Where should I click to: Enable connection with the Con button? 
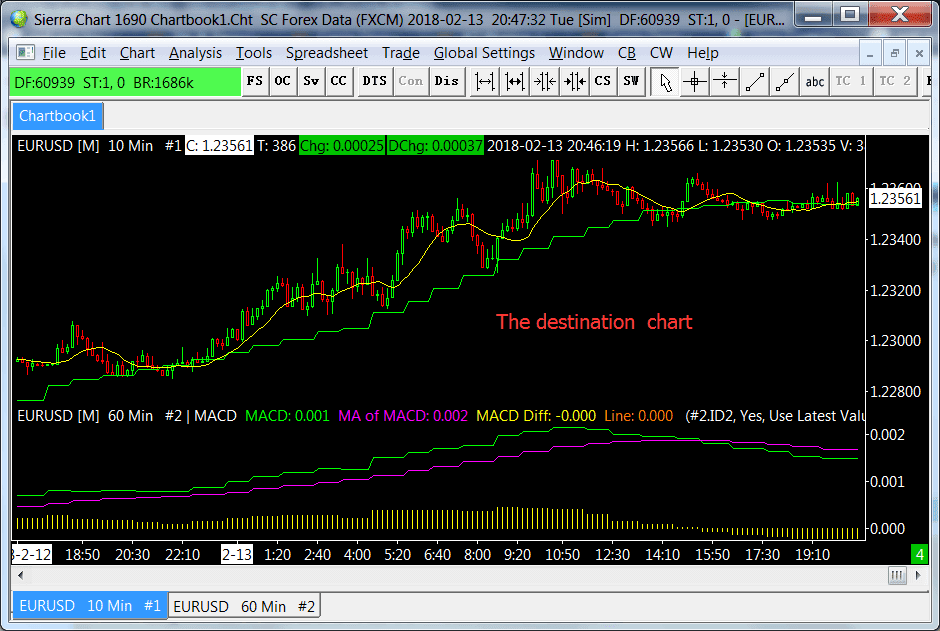(x=412, y=82)
